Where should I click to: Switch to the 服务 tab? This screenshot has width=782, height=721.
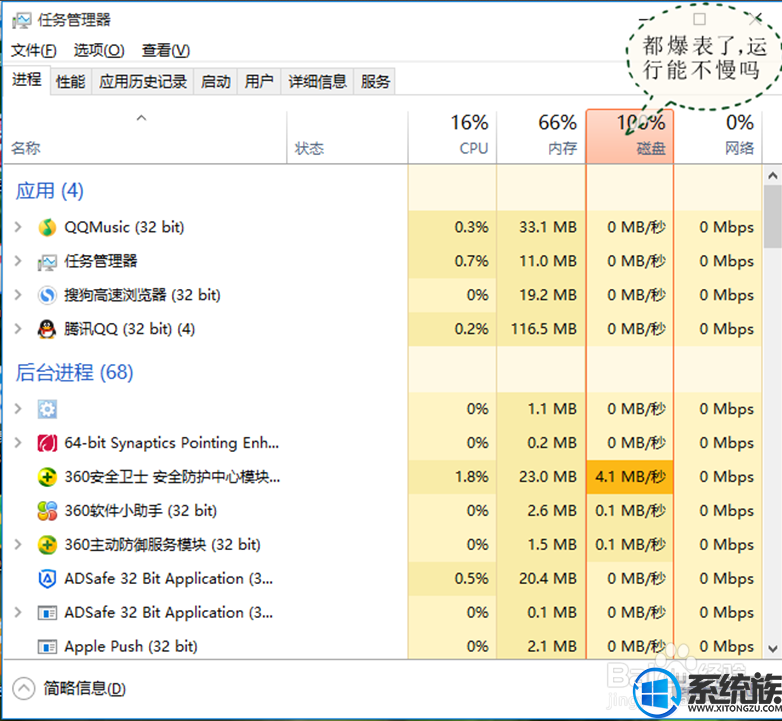point(375,81)
